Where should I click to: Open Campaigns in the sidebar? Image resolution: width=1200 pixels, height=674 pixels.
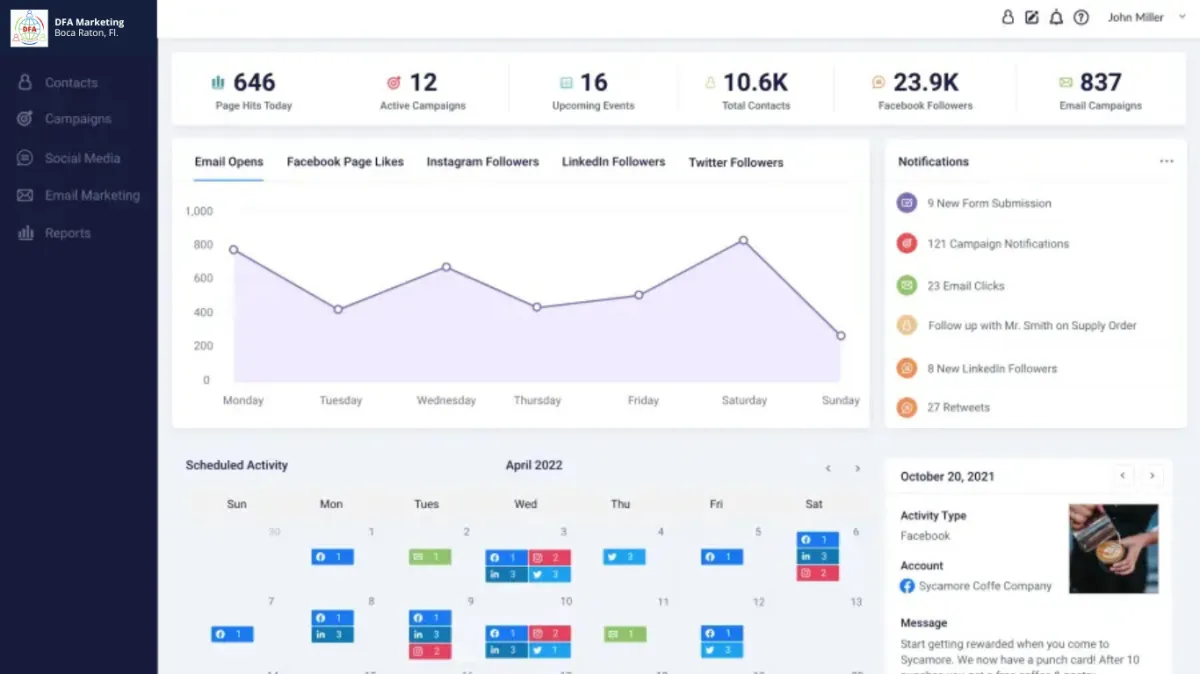tap(64, 119)
